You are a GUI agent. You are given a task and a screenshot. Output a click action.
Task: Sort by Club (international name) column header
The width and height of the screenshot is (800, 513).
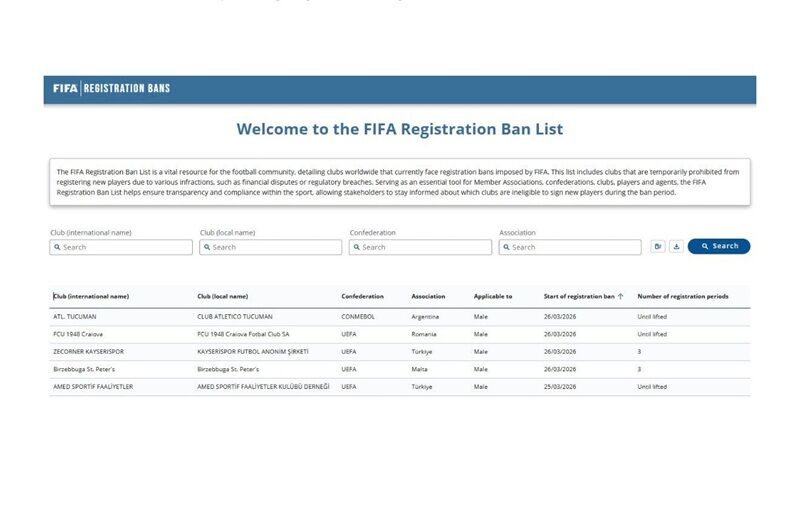(x=91, y=296)
